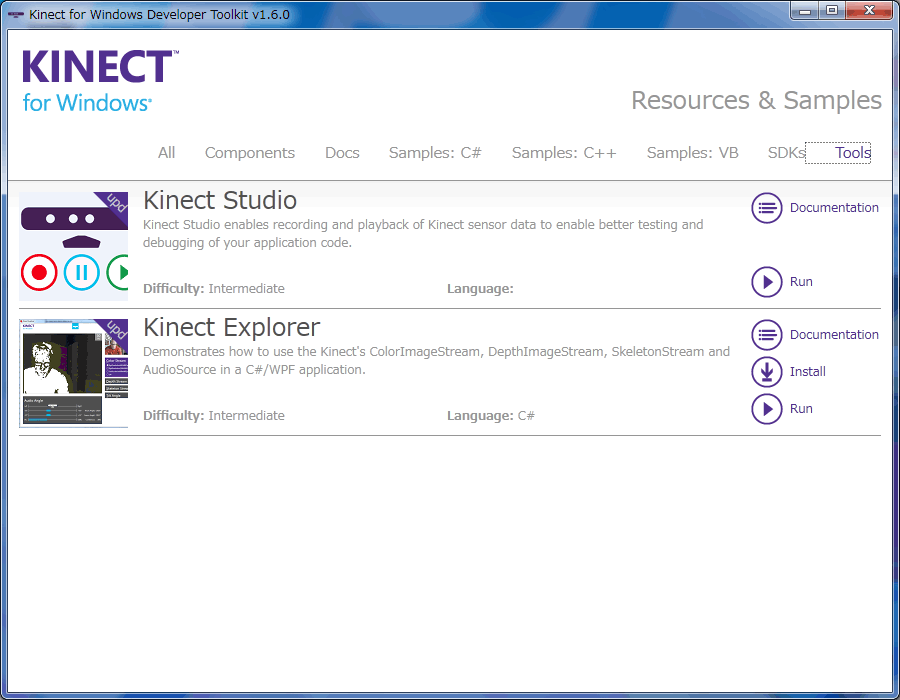Click the Kinect for Windows logo
Screen dimensions: 900x700
pyautogui.click(x=100, y=81)
